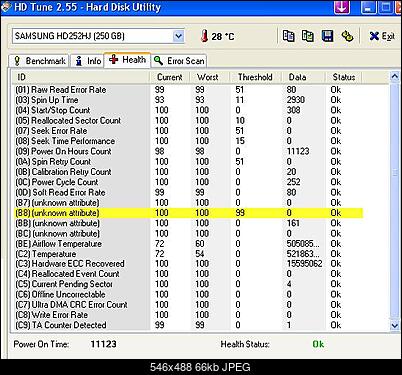Open the Error Scan tab
This screenshot has width=402, height=375.
pyautogui.click(x=179, y=61)
